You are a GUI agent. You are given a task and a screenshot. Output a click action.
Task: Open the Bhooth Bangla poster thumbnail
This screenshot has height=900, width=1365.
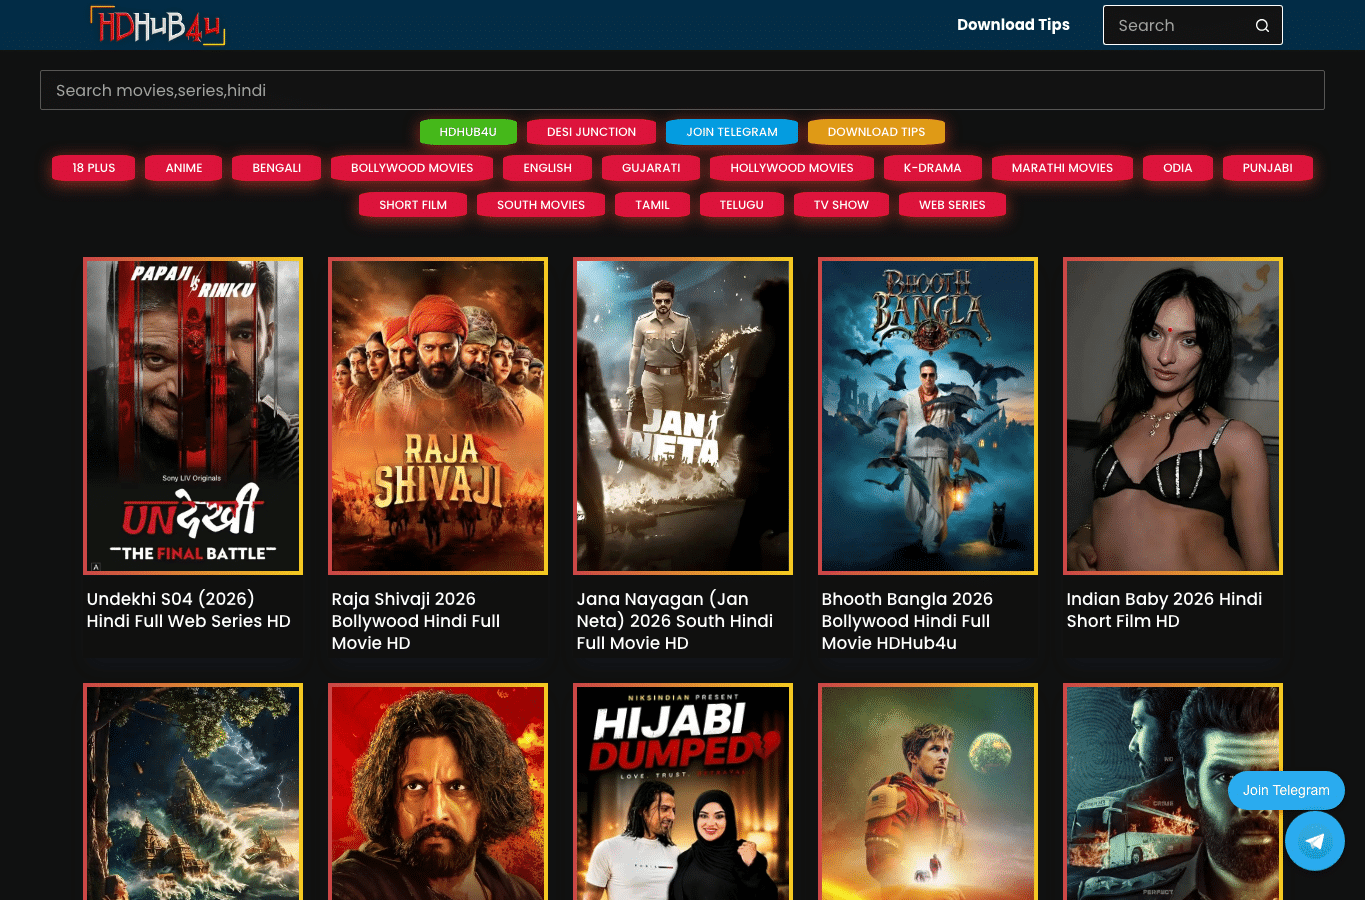click(928, 416)
